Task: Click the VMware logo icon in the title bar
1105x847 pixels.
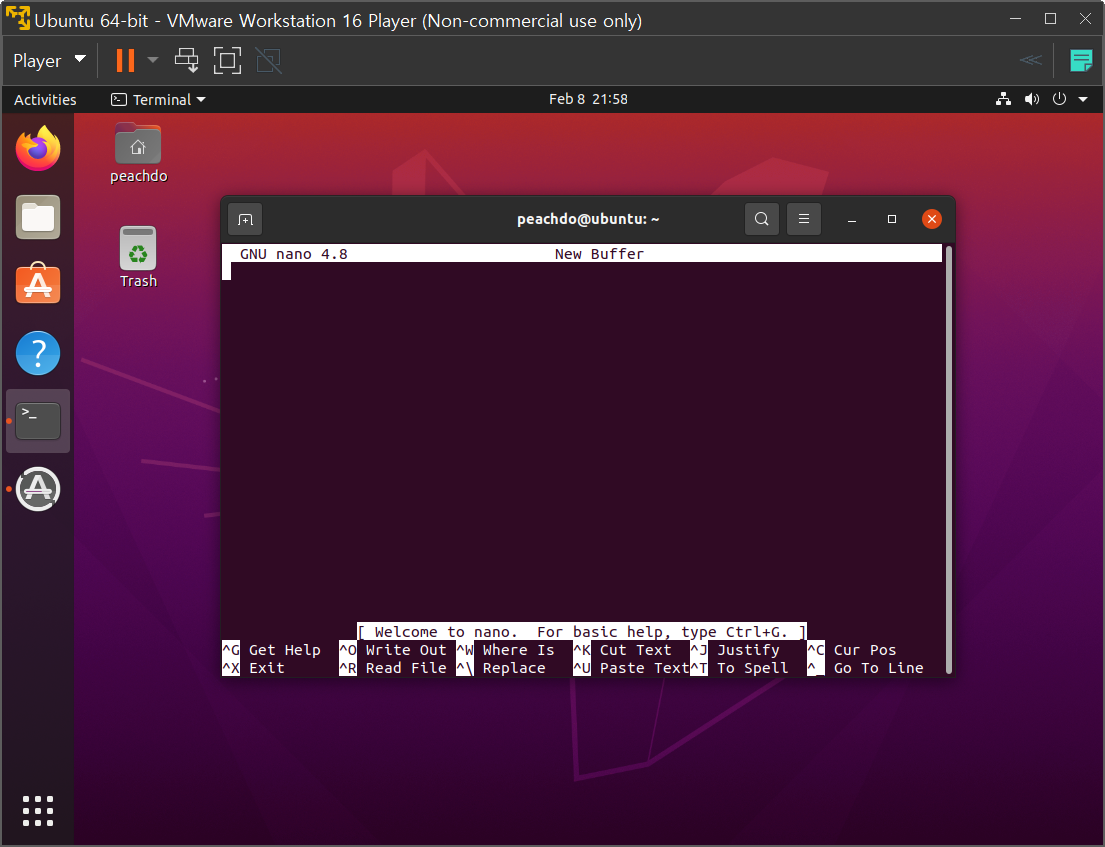Action: 18,19
